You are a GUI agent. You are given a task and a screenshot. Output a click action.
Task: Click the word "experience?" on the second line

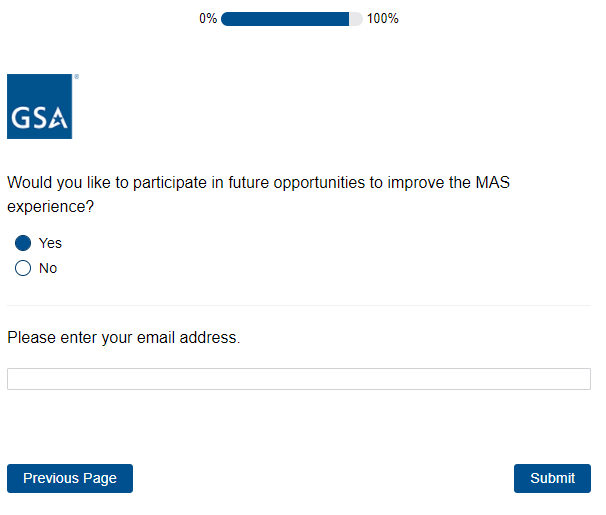[51, 207]
